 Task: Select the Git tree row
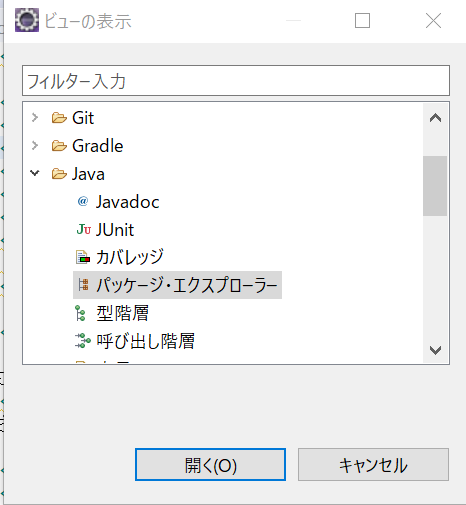click(x=83, y=118)
